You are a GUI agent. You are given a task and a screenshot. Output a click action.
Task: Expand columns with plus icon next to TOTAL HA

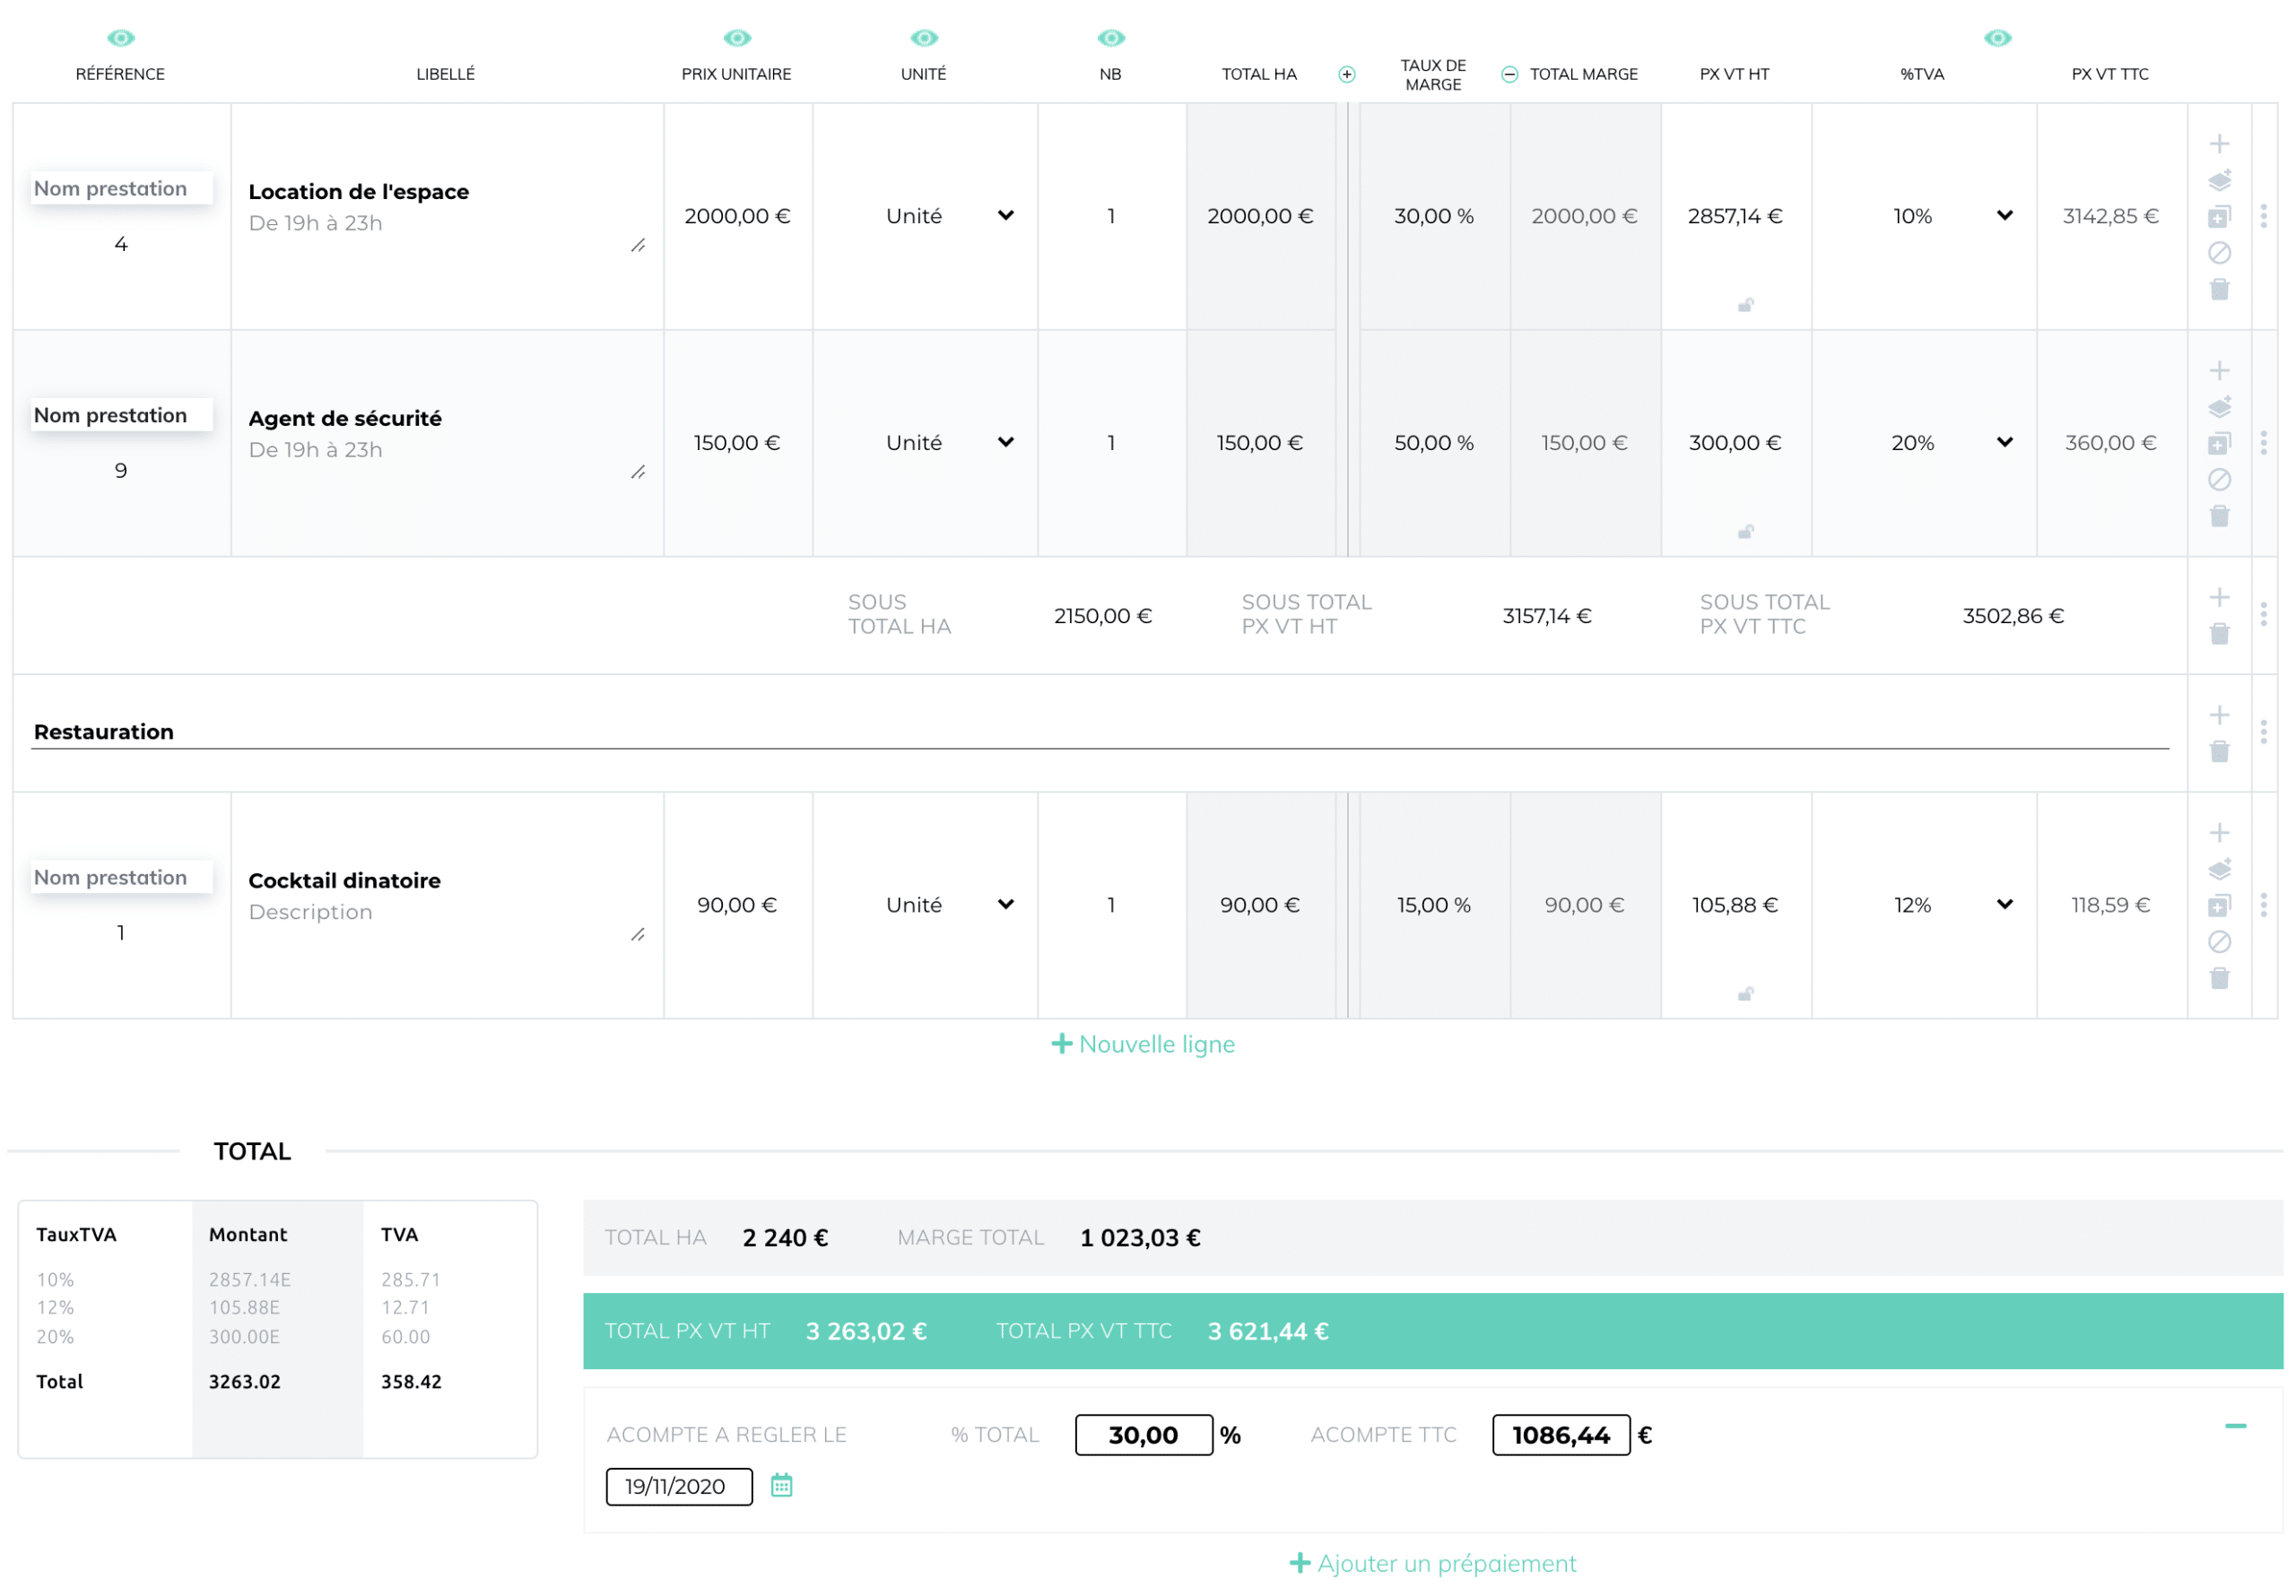click(x=1347, y=74)
